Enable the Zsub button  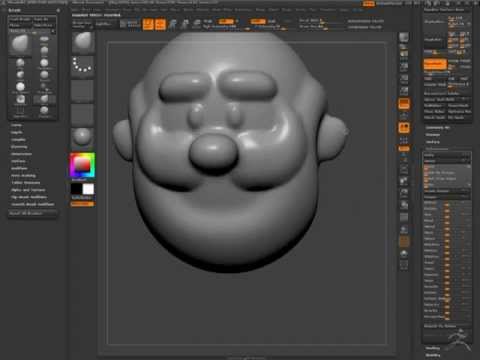pos(272,21)
